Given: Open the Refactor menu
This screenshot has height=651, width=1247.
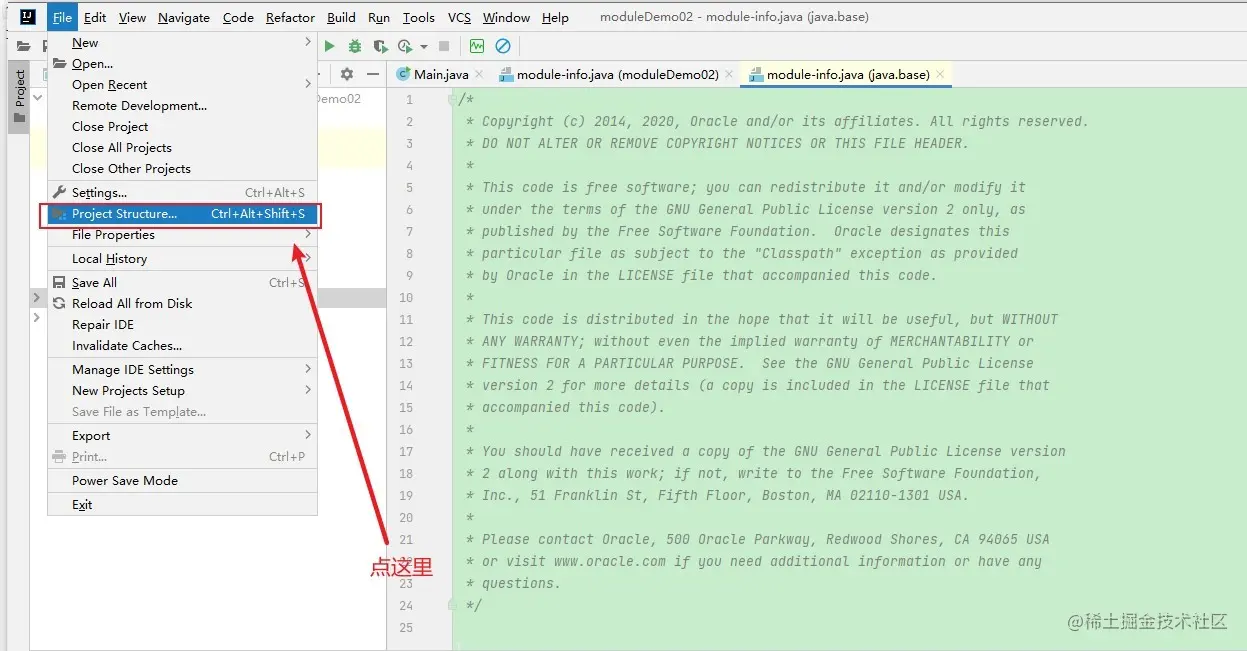Looking at the screenshot, I should 290,17.
